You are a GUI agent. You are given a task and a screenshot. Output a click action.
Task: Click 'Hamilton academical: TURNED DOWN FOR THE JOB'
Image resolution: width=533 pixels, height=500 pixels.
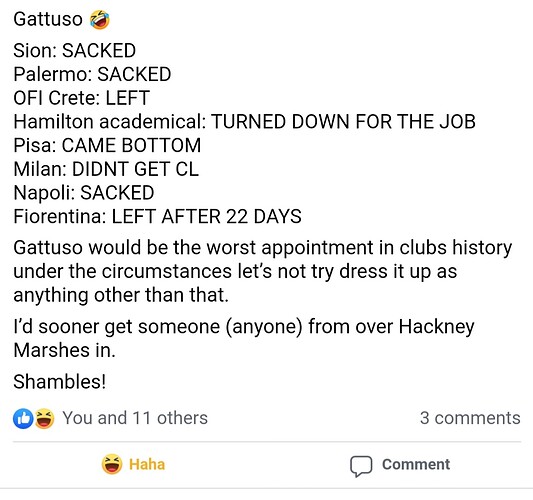click(244, 121)
